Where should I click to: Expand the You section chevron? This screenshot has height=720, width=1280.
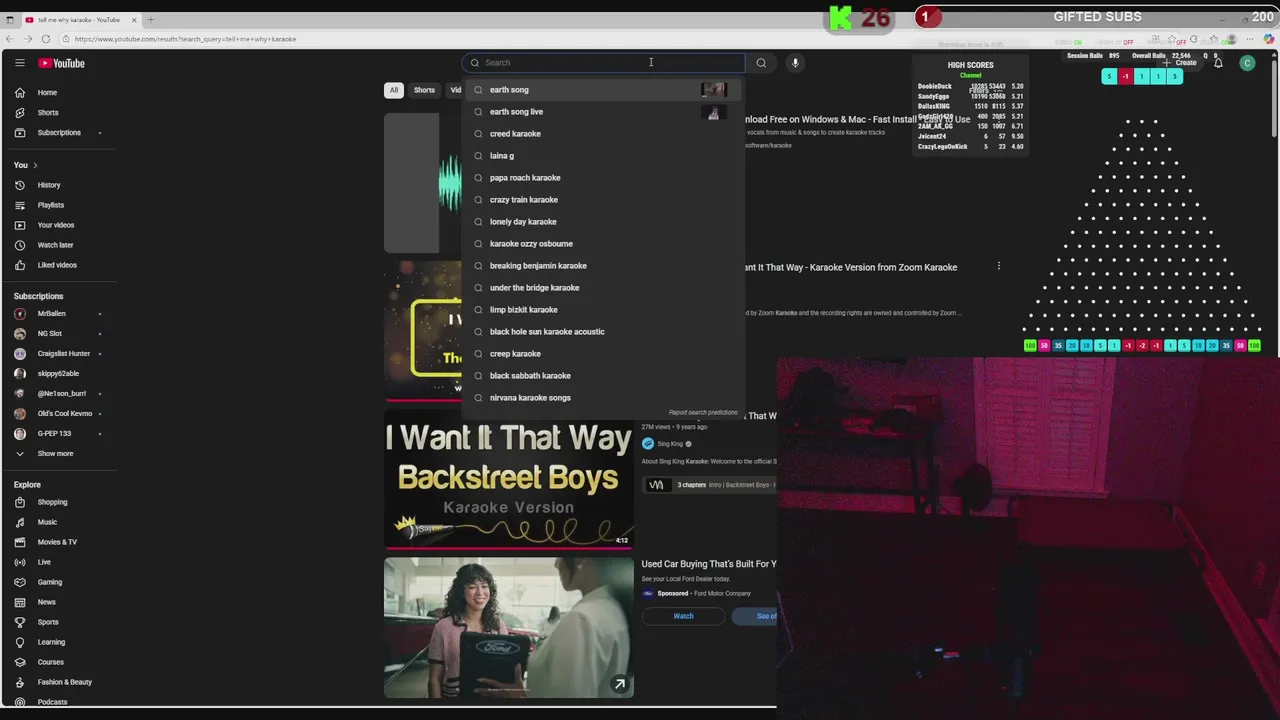[x=35, y=165]
